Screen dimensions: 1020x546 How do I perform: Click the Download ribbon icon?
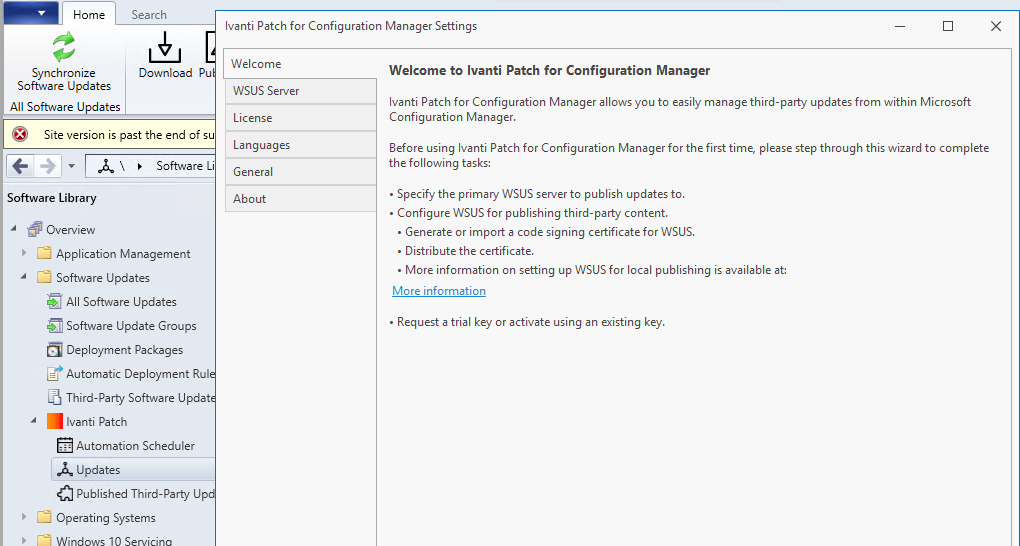coord(165,50)
